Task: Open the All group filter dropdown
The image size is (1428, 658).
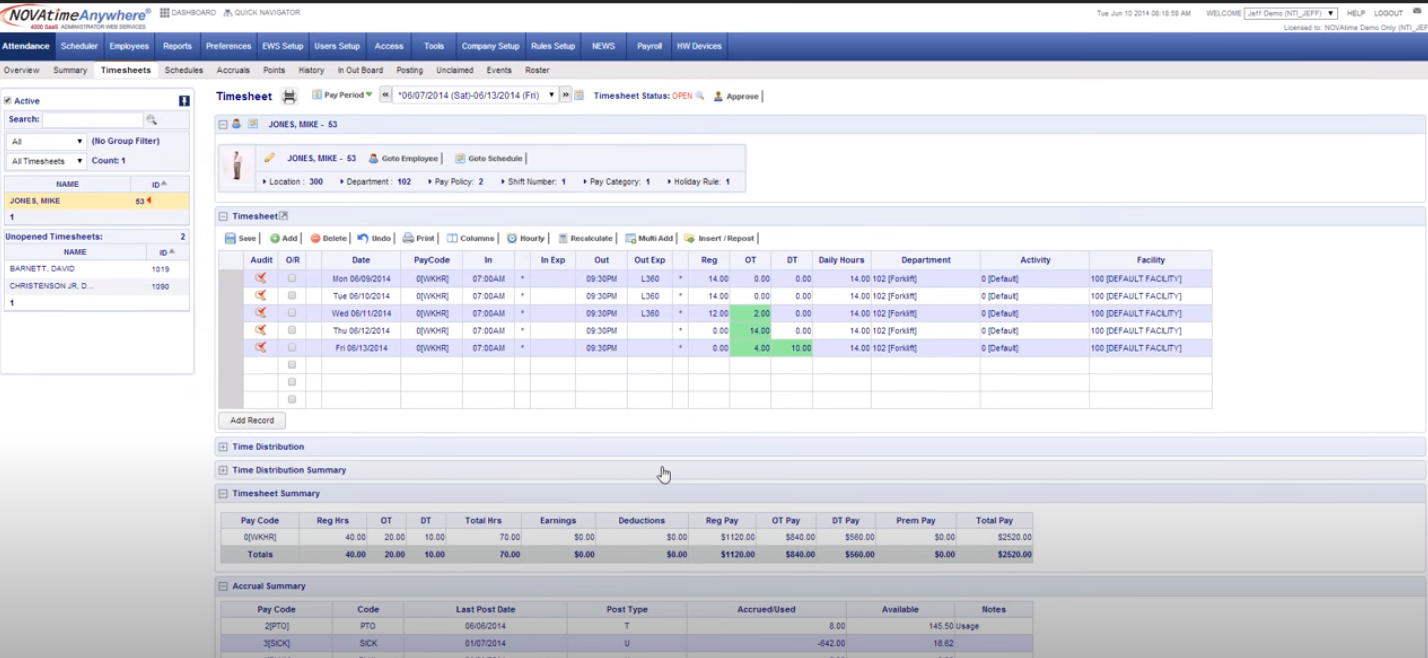Action: pyautogui.click(x=46, y=142)
